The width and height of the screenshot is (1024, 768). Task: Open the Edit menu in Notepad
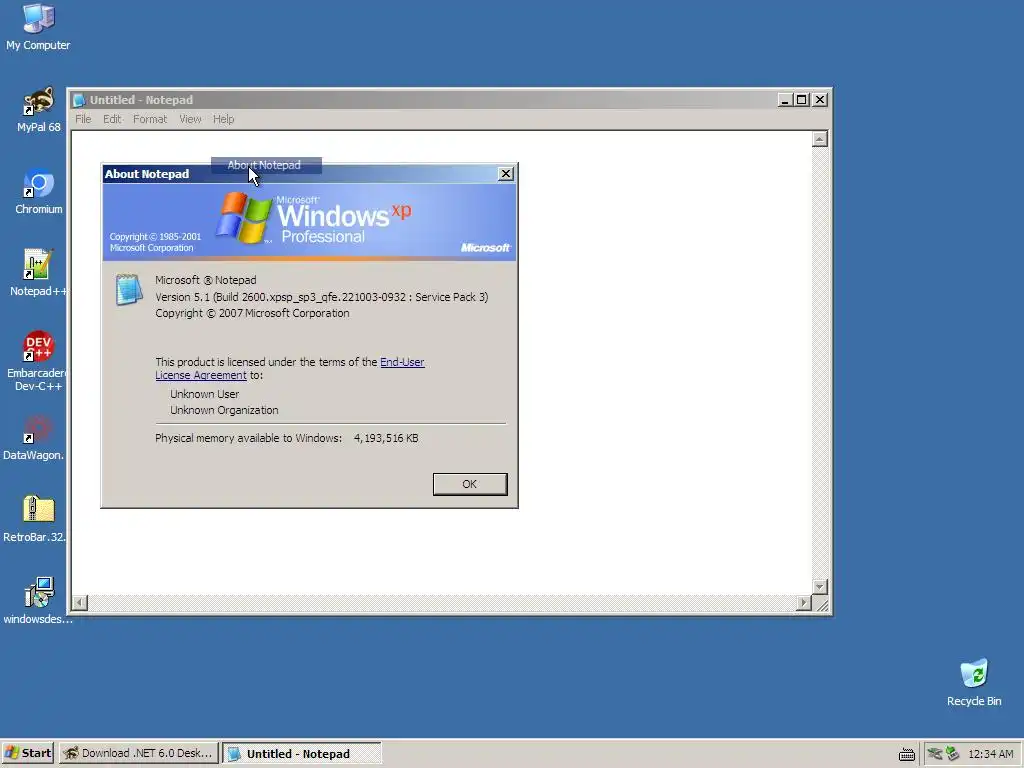[x=112, y=119]
